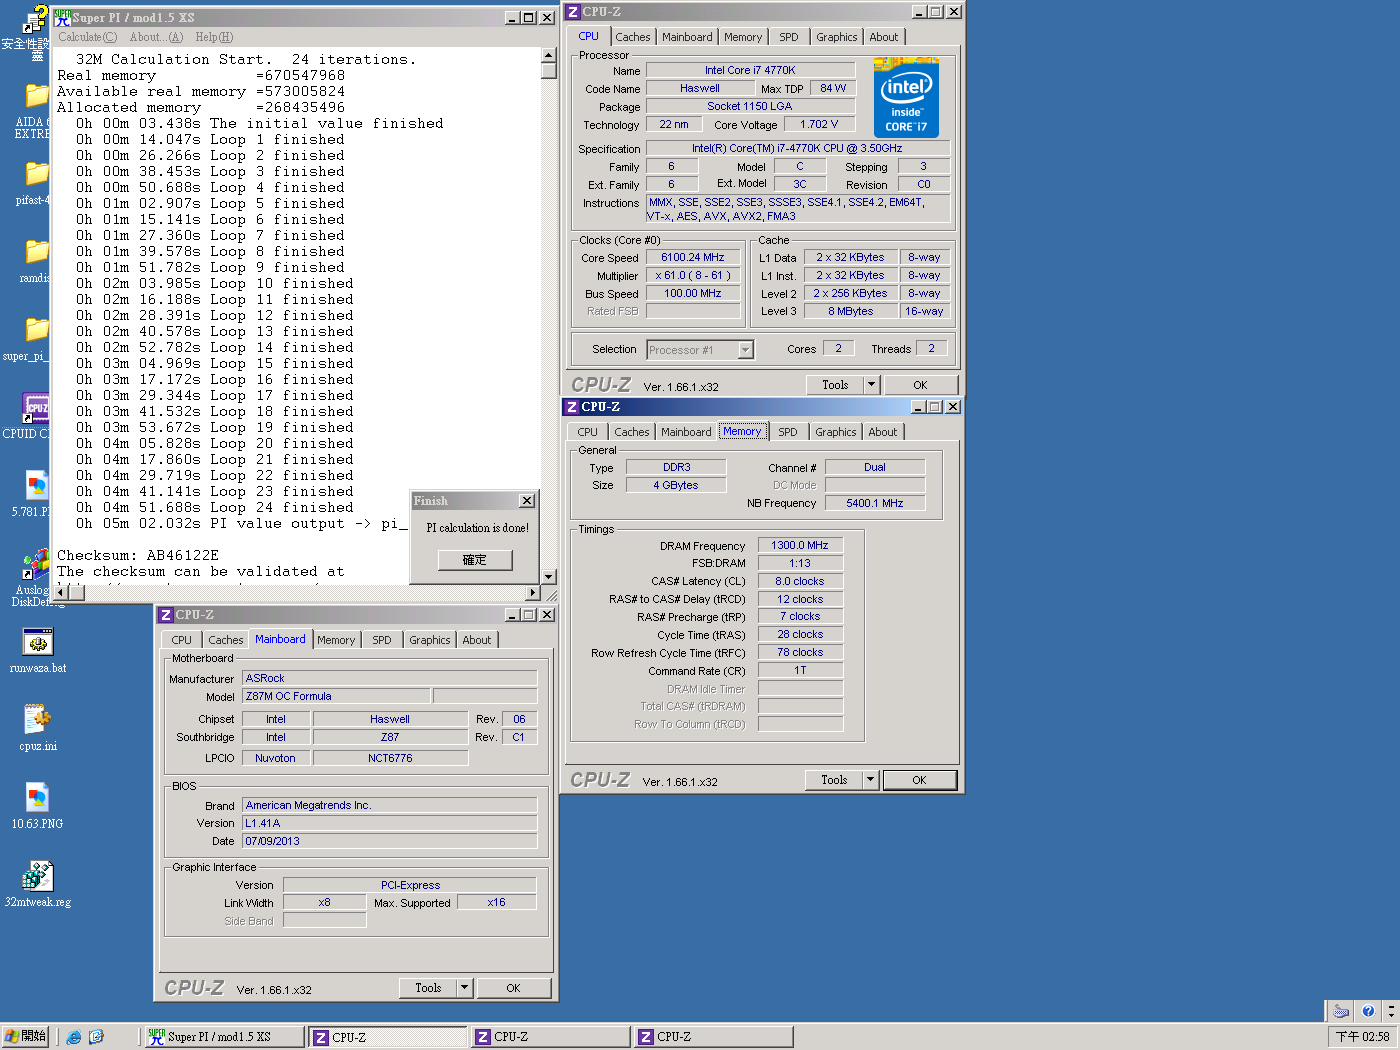
Task: Click the language bar icon in tray
Action: [1341, 1011]
